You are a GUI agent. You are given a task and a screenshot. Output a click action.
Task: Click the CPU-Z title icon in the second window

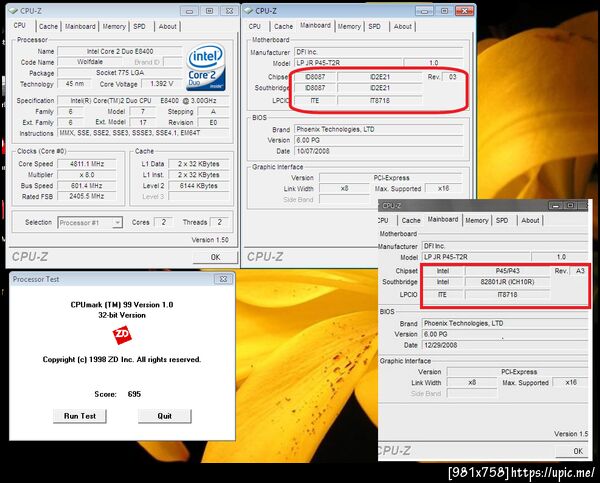(248, 11)
